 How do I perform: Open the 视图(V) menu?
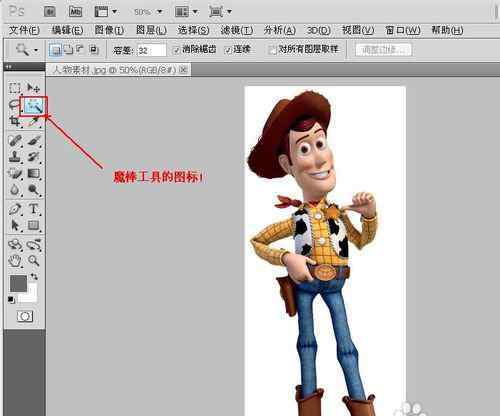pyautogui.click(x=358, y=31)
